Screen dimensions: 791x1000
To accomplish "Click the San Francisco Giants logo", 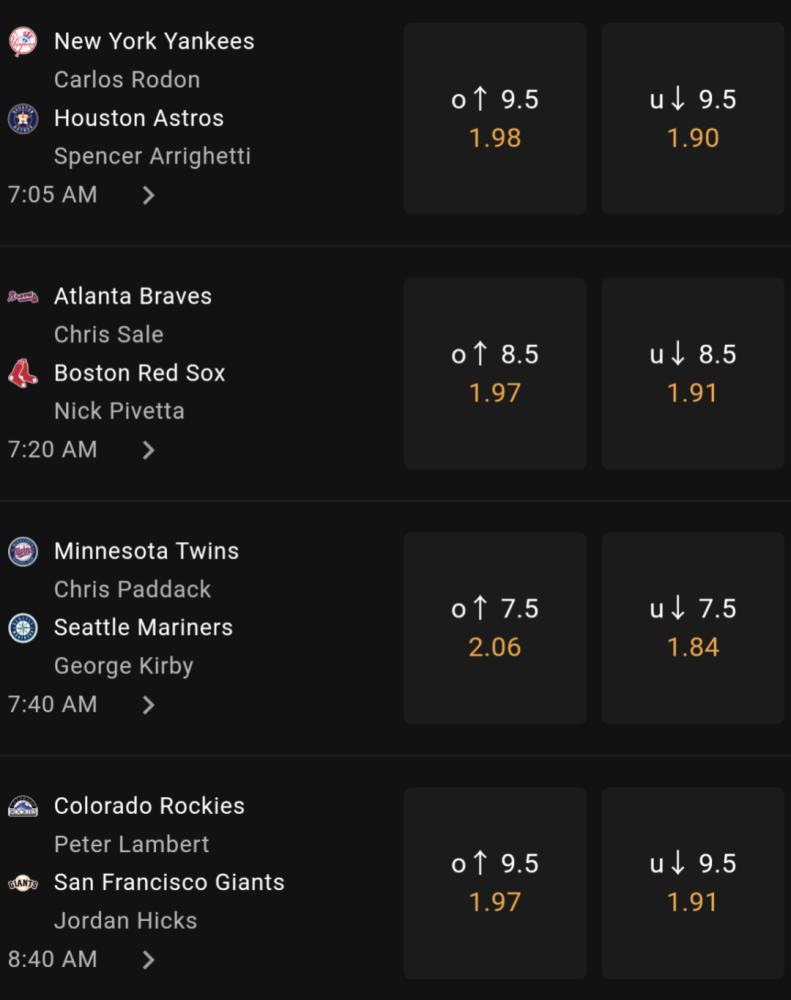I will [x=22, y=883].
